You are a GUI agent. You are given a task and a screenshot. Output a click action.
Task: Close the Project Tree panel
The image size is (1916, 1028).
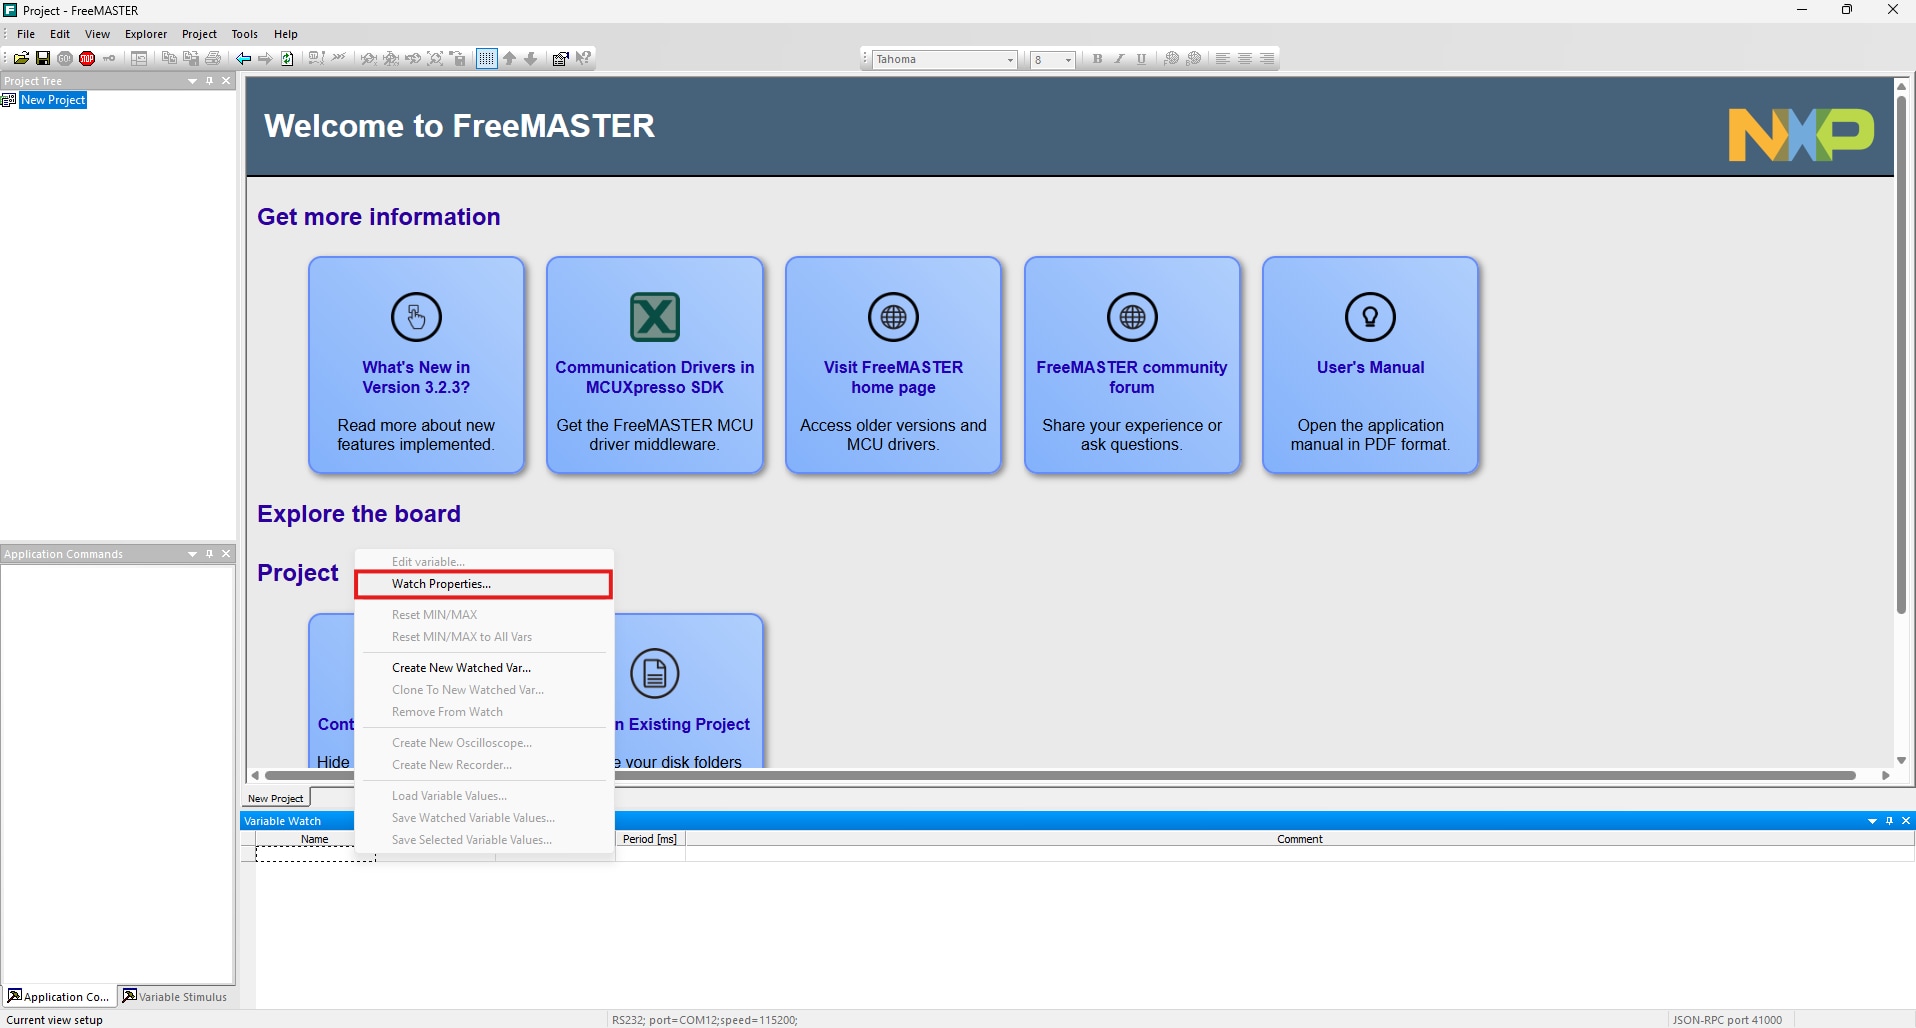pyautogui.click(x=226, y=81)
